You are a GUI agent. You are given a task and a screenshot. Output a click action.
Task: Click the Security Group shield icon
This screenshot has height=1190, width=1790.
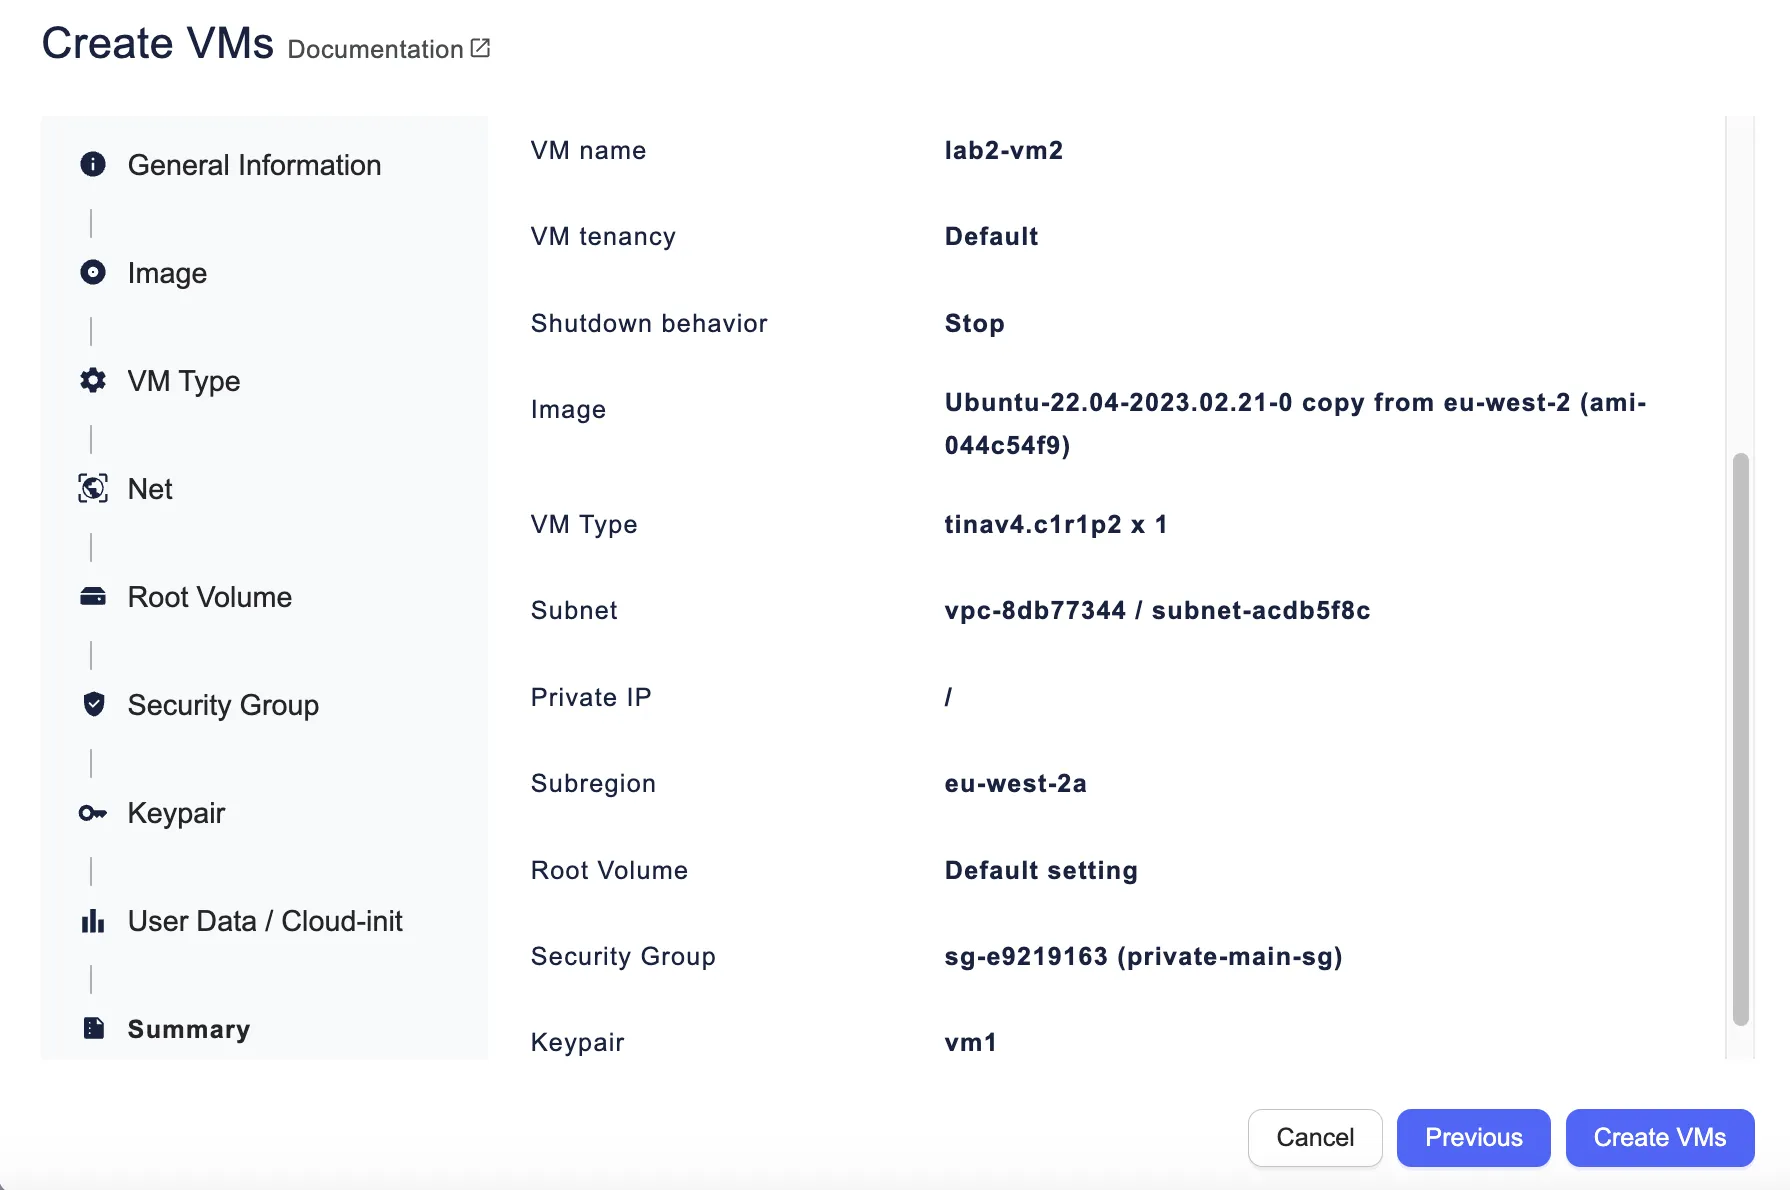click(93, 705)
